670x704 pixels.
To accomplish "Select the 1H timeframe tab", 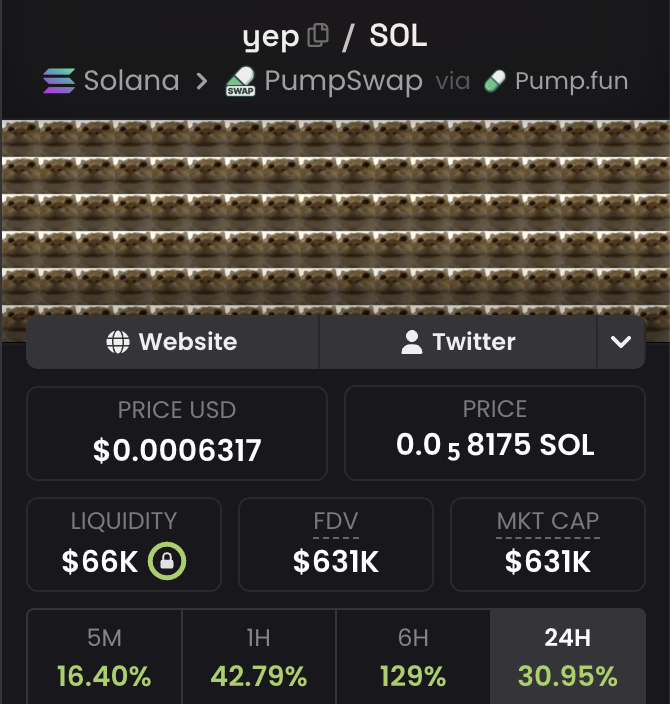I will coord(259,656).
